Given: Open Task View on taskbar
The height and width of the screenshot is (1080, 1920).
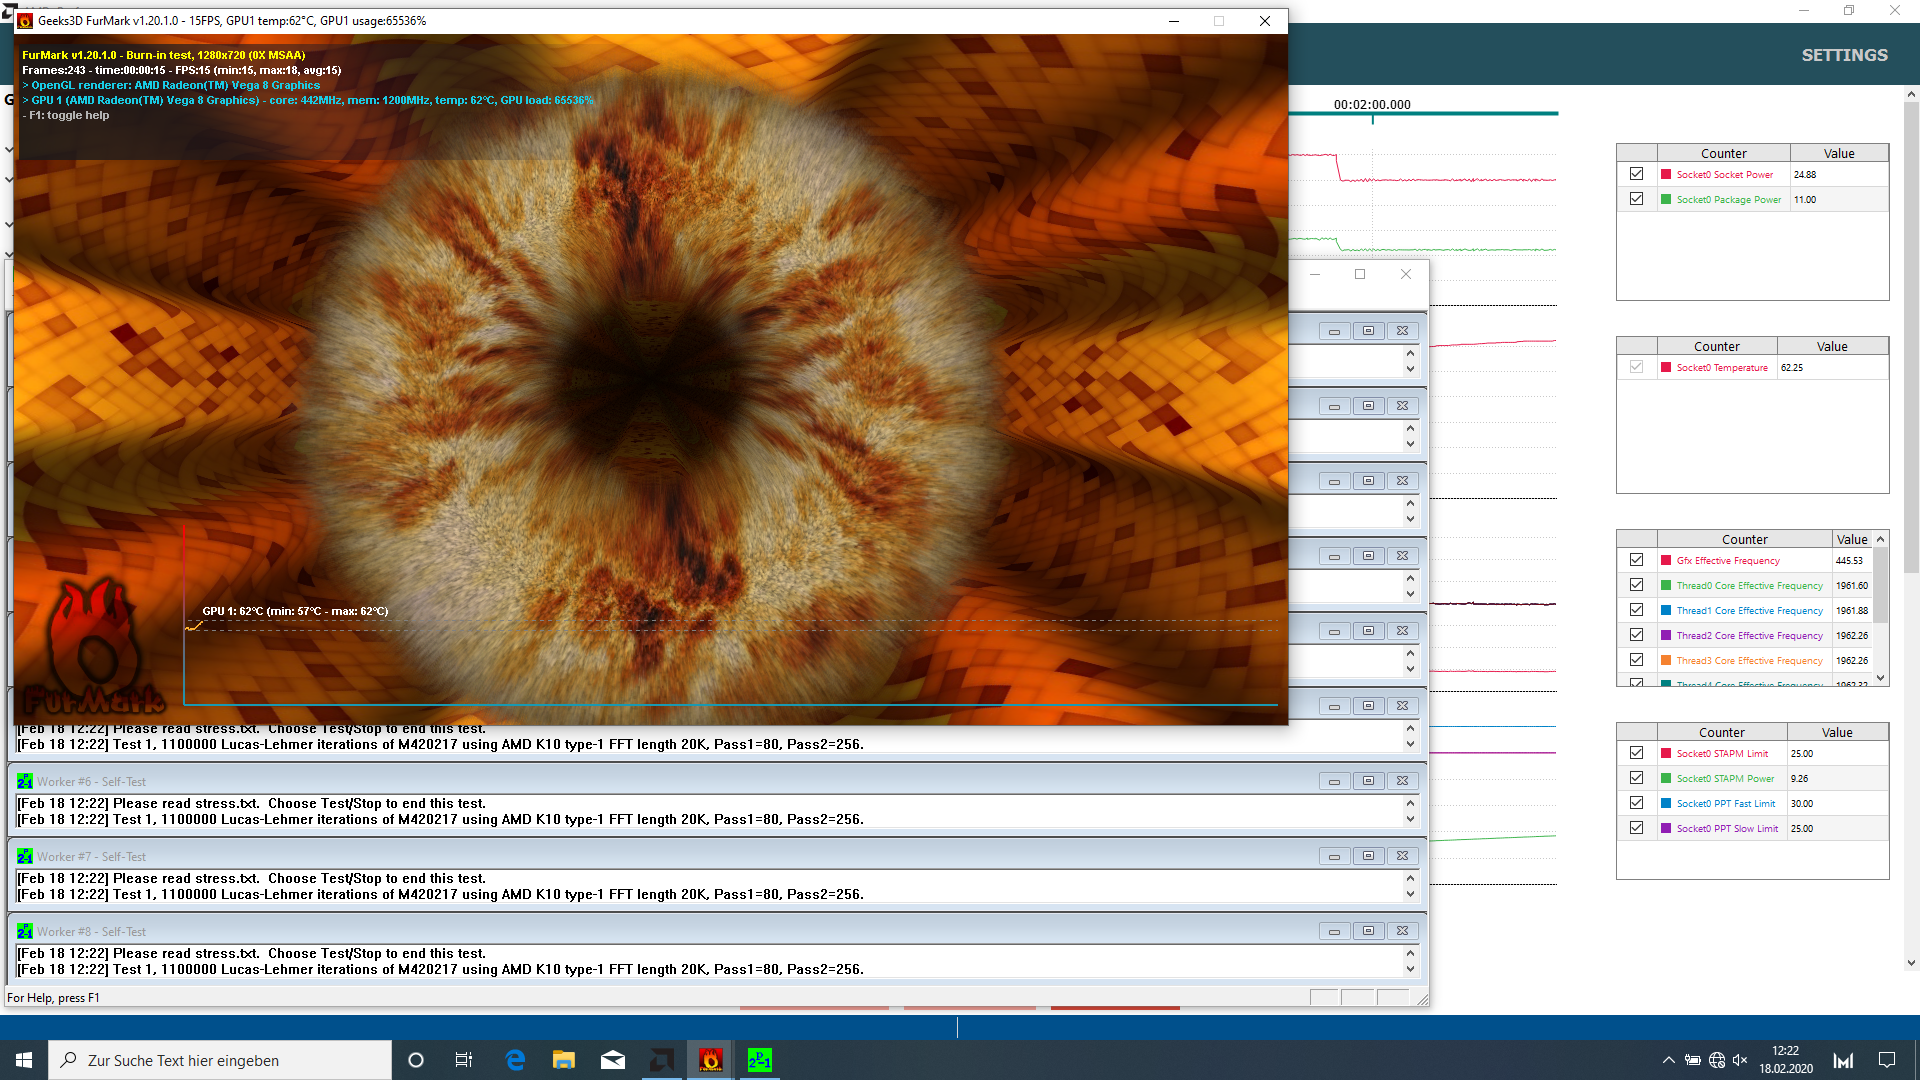Looking at the screenshot, I should pos(464,1060).
